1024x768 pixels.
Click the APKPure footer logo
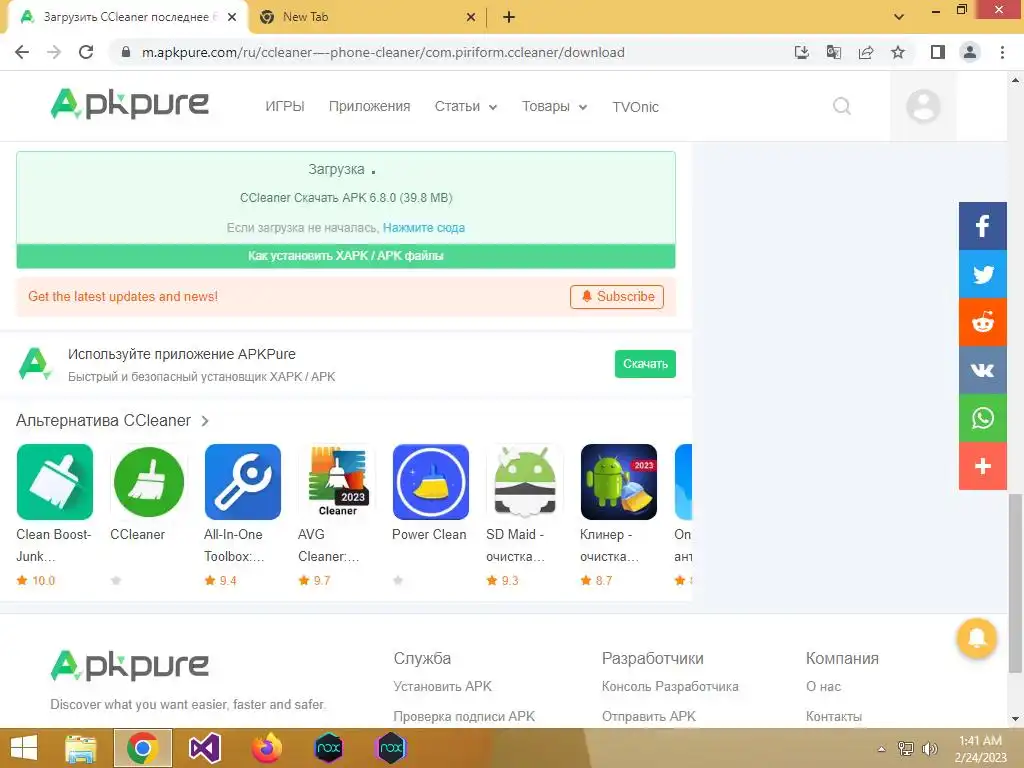(x=129, y=665)
